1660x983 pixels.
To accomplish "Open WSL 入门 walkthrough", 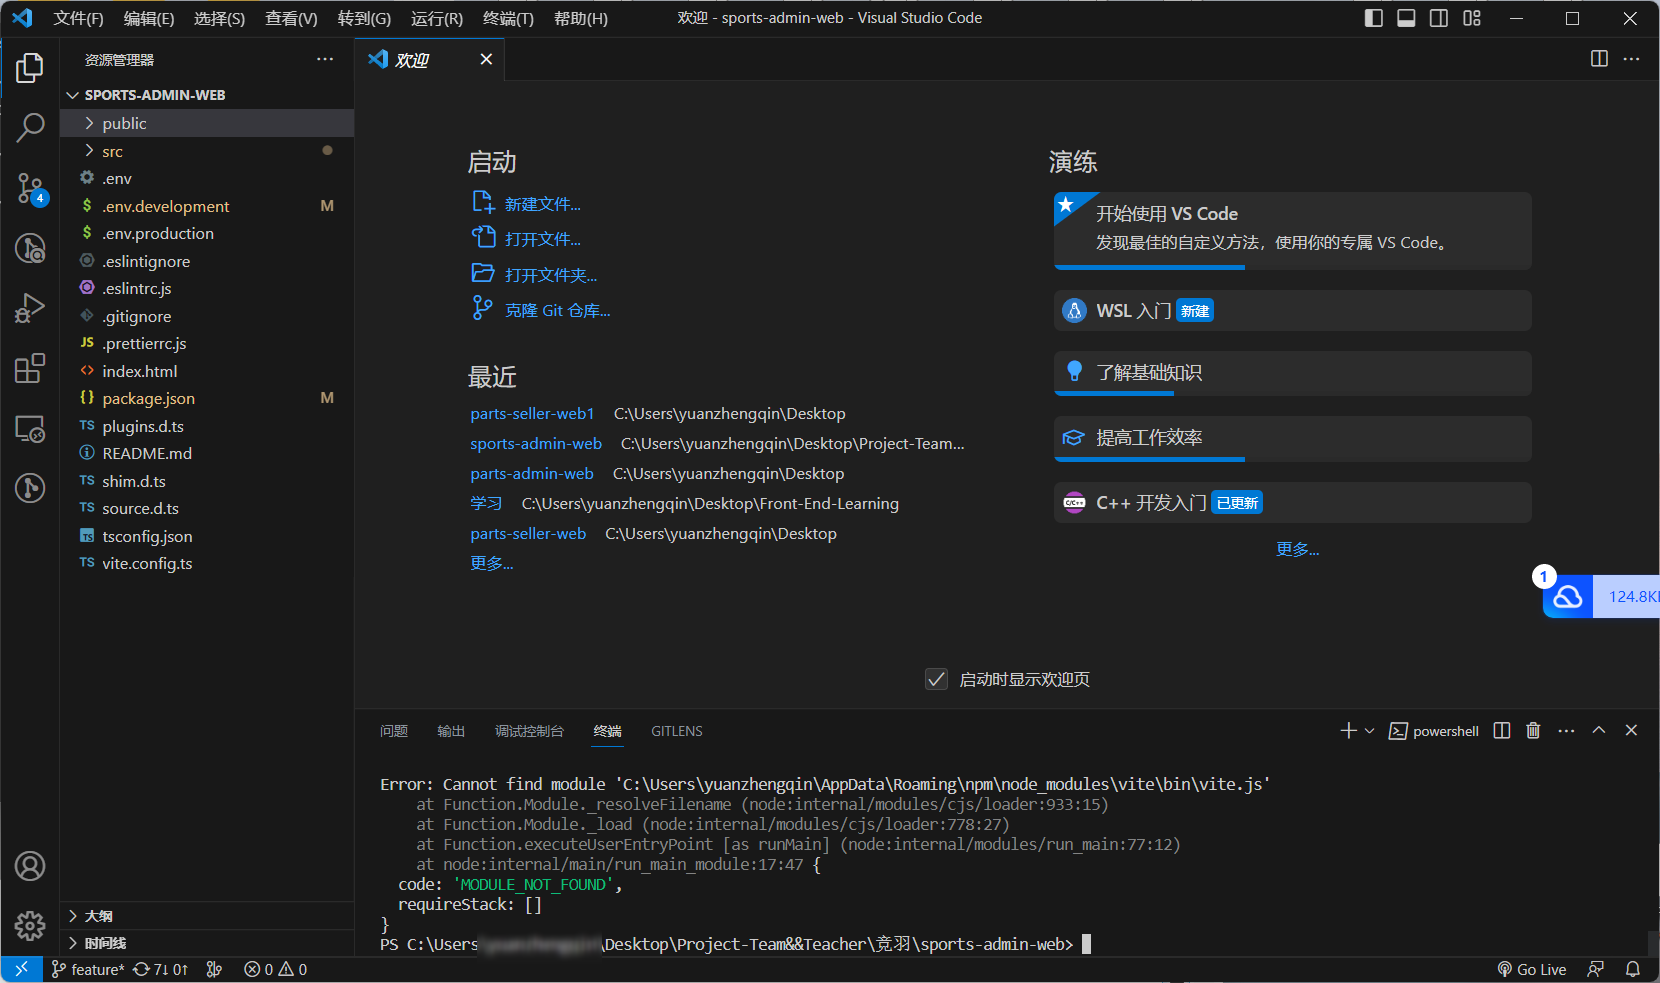I will point(1292,310).
